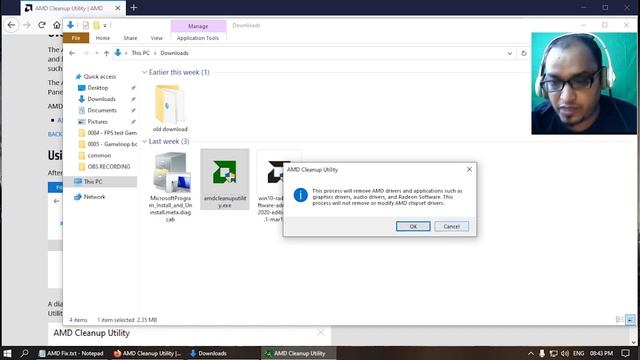Click New folder quick access toolbar icon

[96, 25]
